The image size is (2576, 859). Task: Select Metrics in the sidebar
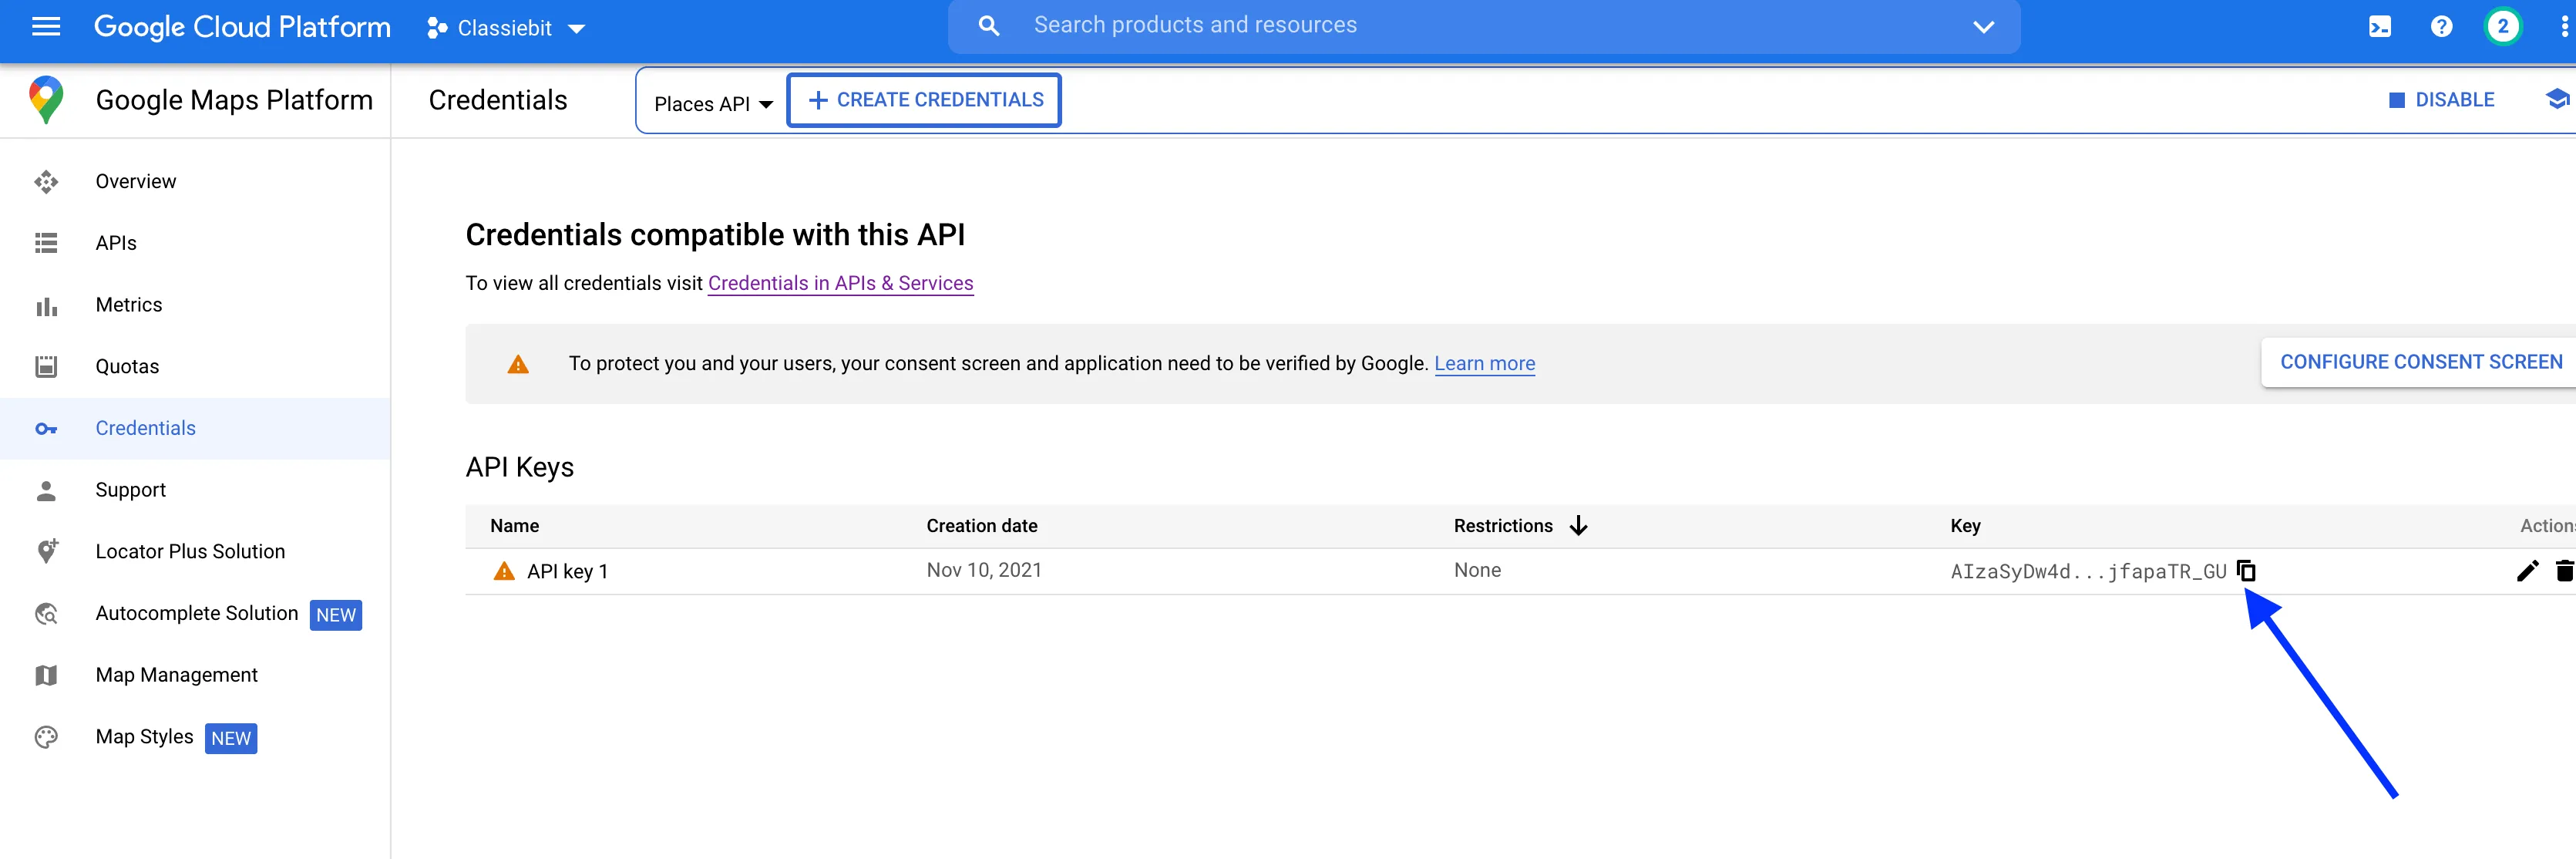(x=129, y=304)
